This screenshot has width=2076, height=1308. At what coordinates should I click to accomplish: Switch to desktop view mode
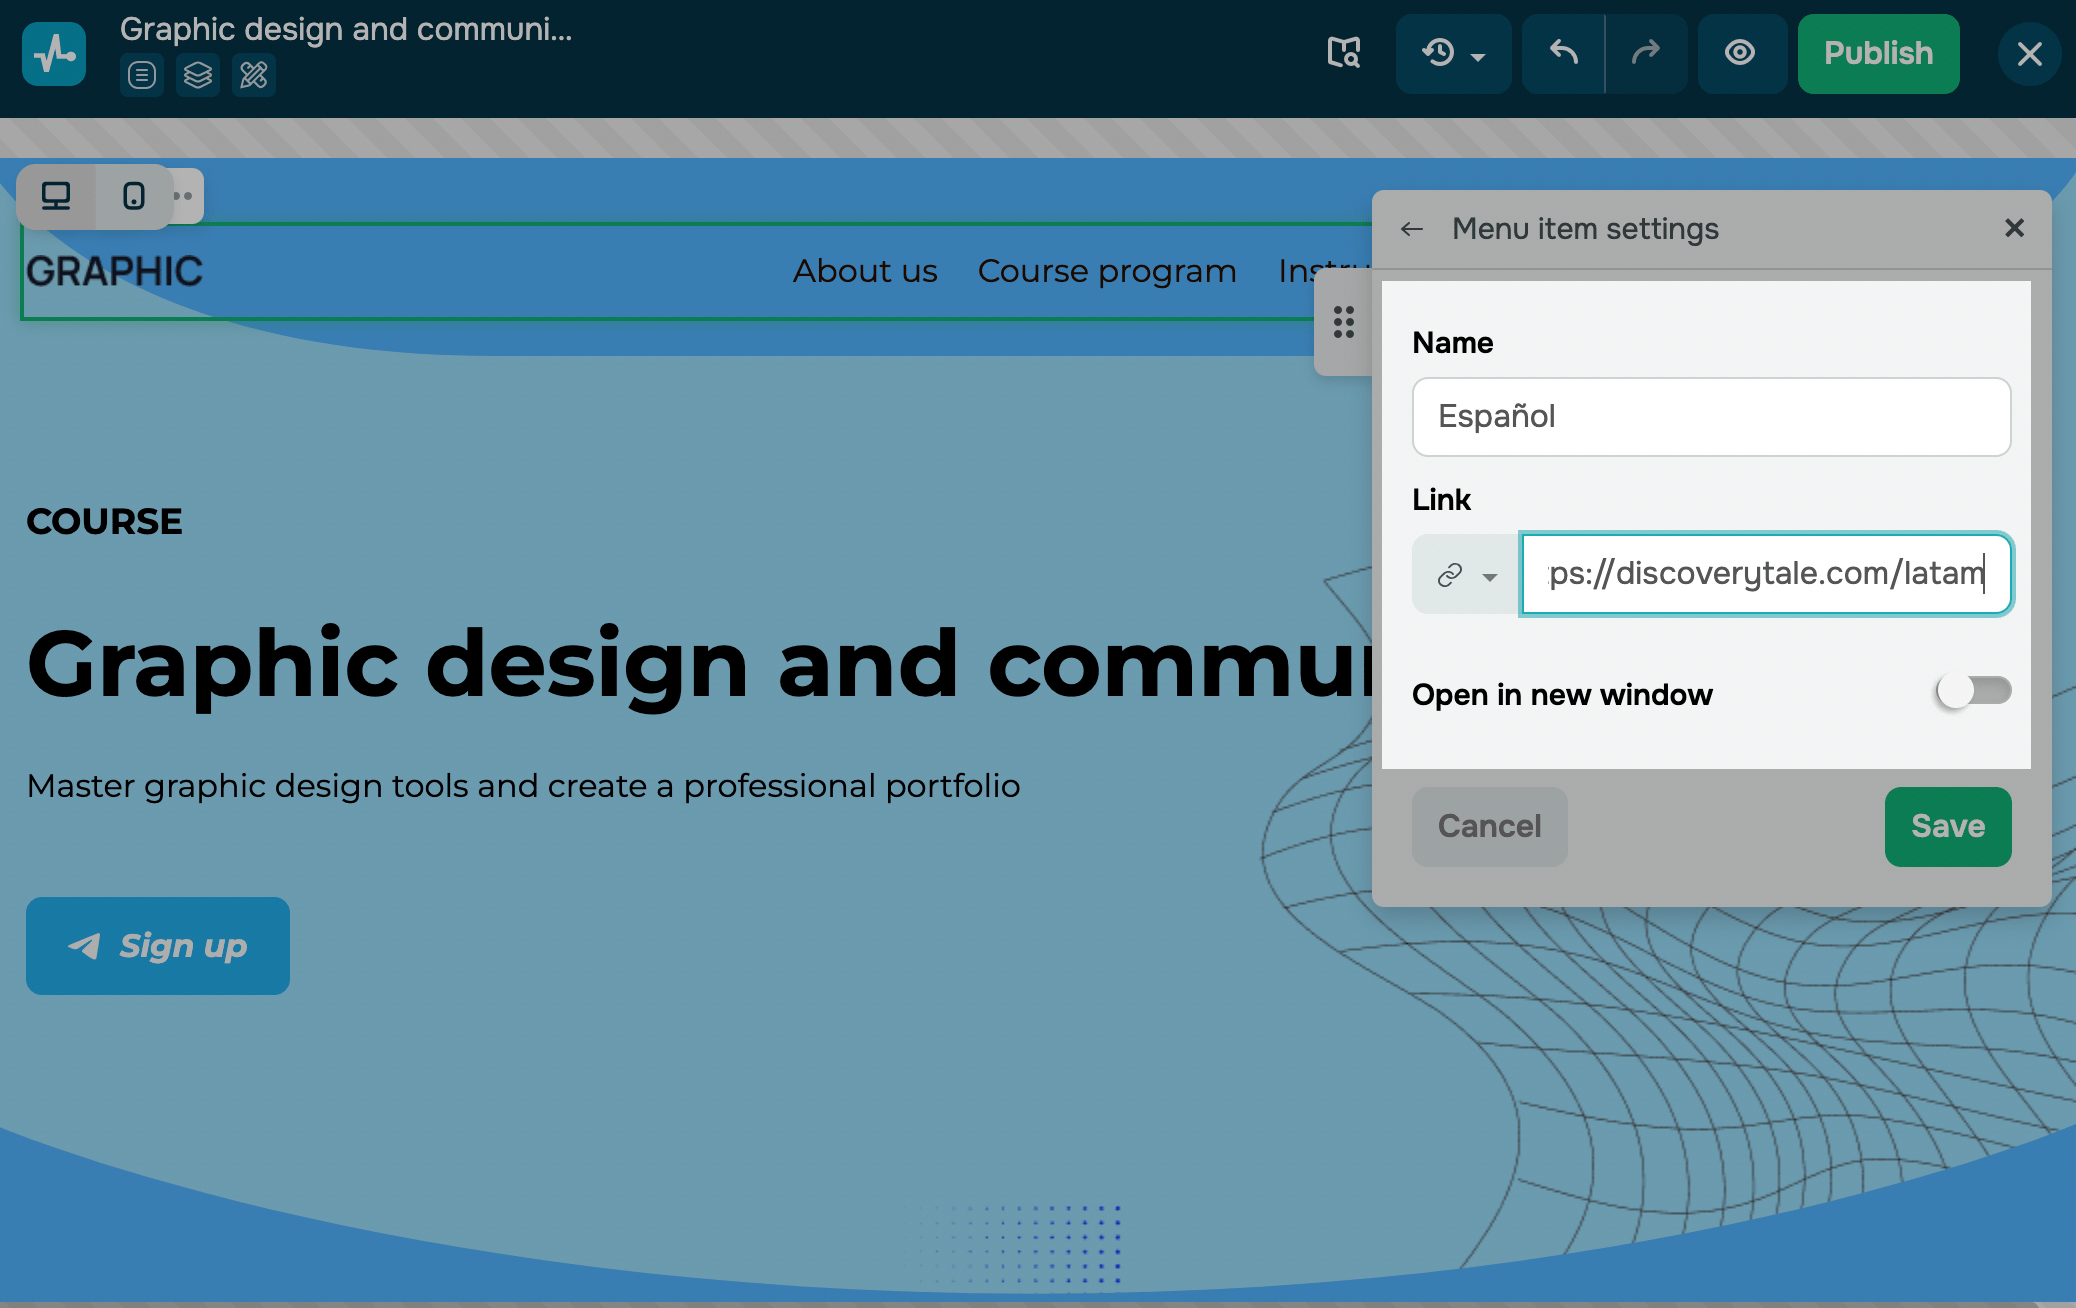(x=56, y=196)
